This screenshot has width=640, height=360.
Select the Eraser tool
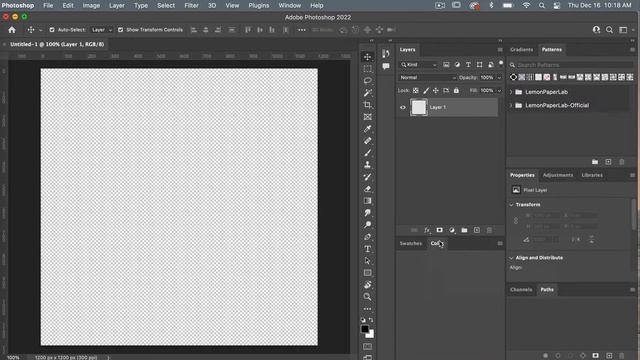point(367,189)
